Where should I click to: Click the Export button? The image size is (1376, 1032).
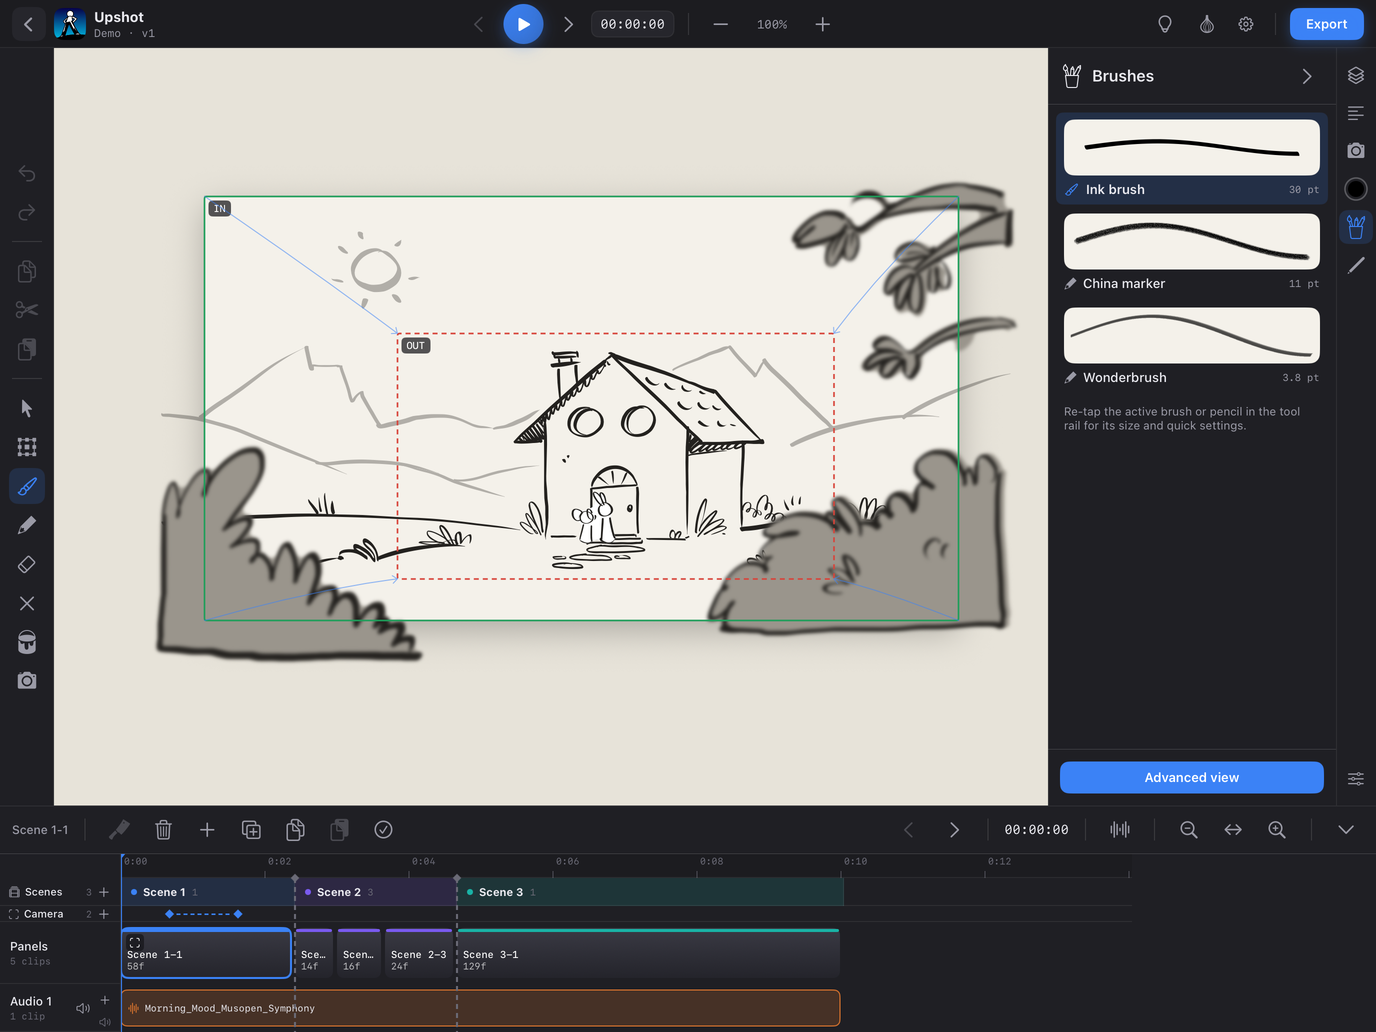tap(1326, 24)
